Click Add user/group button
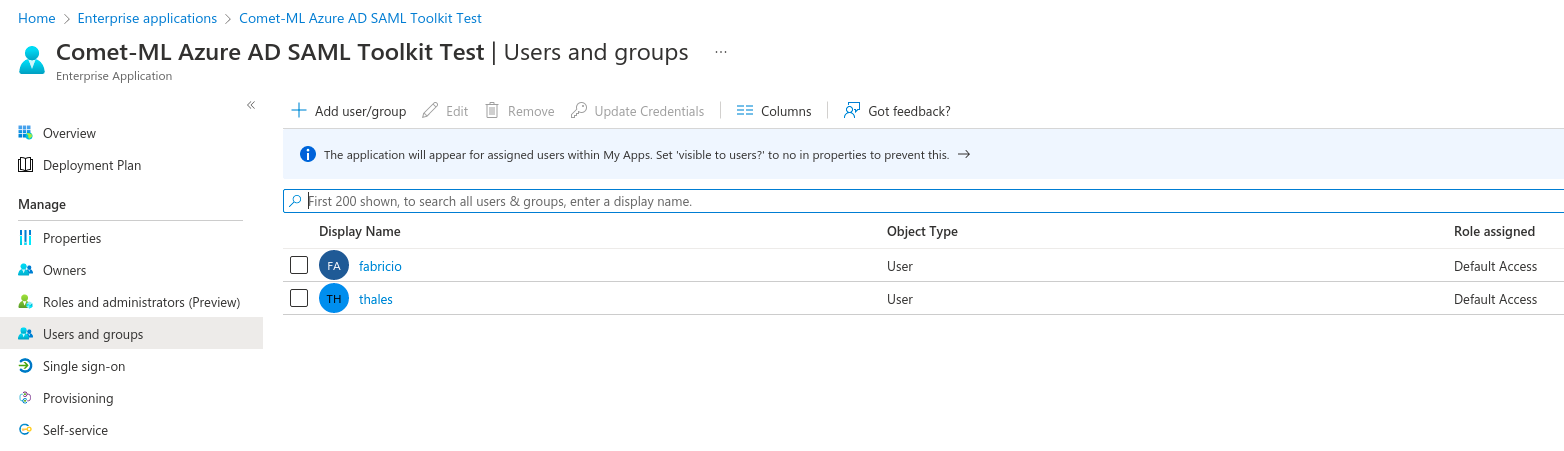 coord(348,111)
